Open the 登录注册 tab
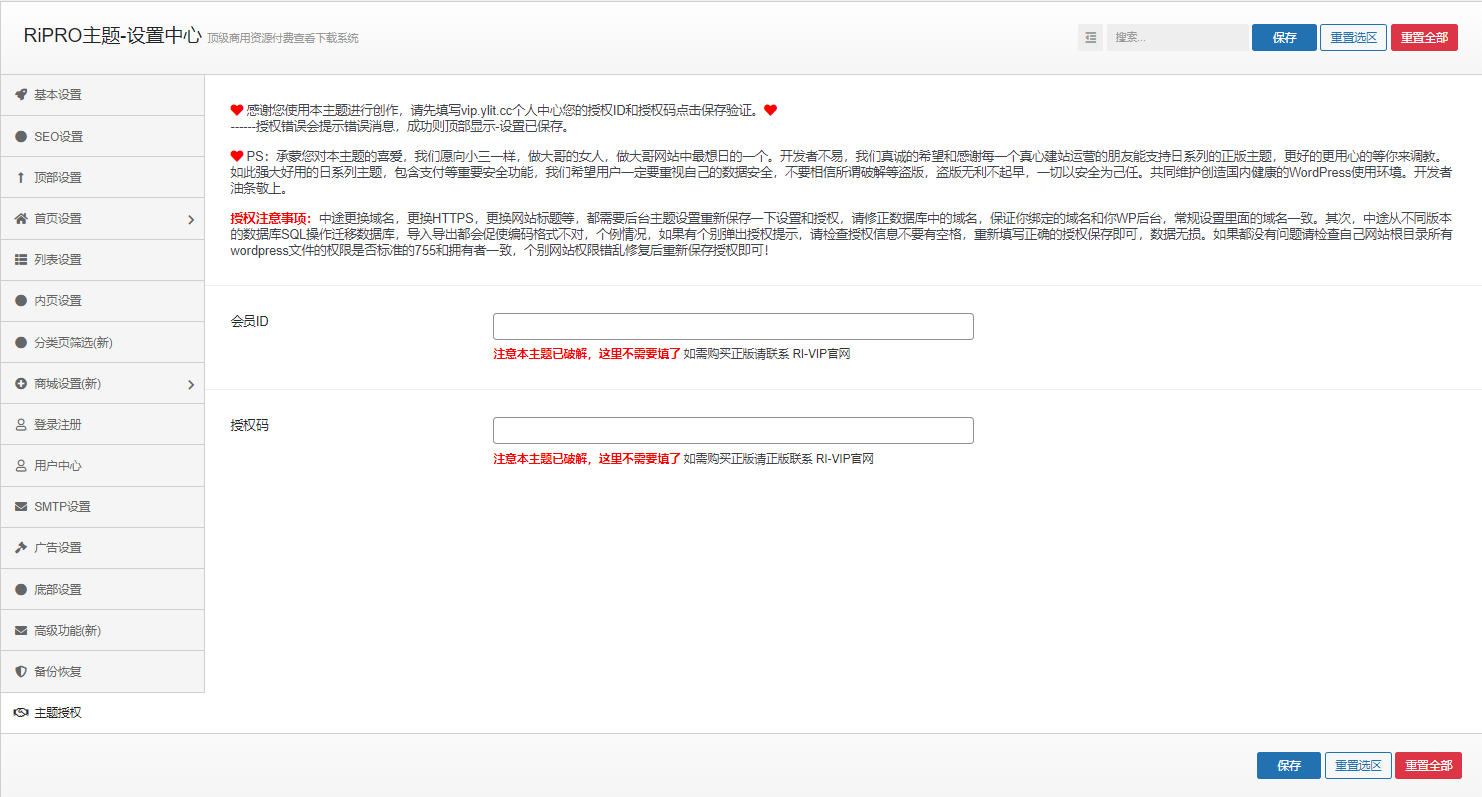Screen dimensions: 1482x797 [102, 424]
